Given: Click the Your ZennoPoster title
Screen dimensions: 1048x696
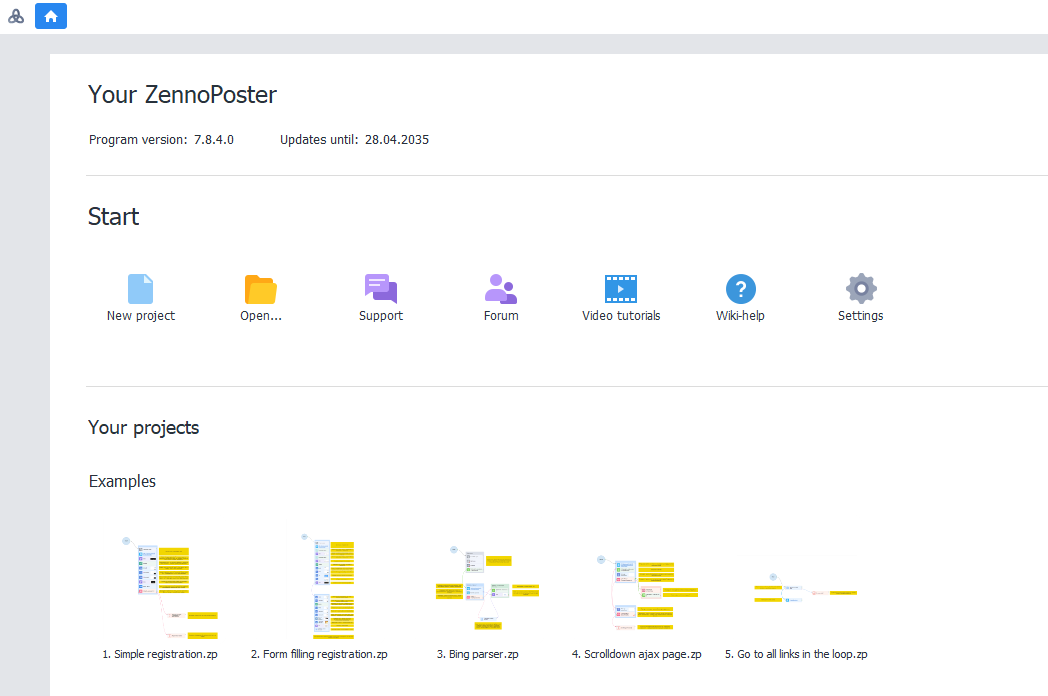Looking at the screenshot, I should tap(182, 94).
